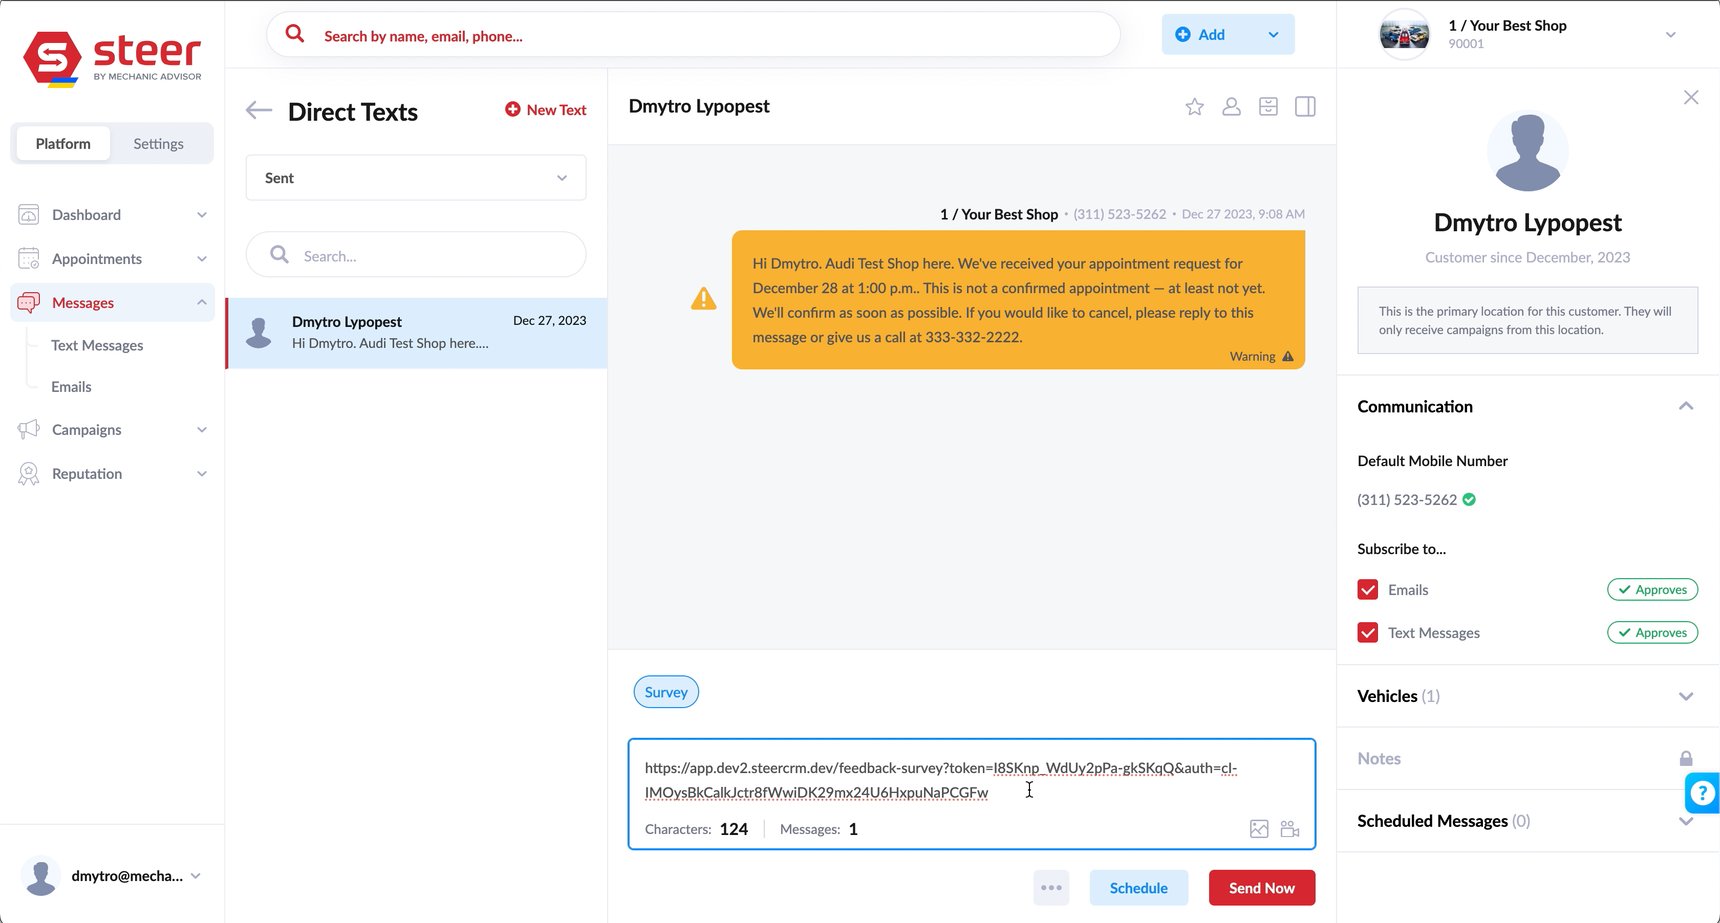Open the customer profile icon in conversation header
Screen dimensions: 1720x923
[1231, 106]
